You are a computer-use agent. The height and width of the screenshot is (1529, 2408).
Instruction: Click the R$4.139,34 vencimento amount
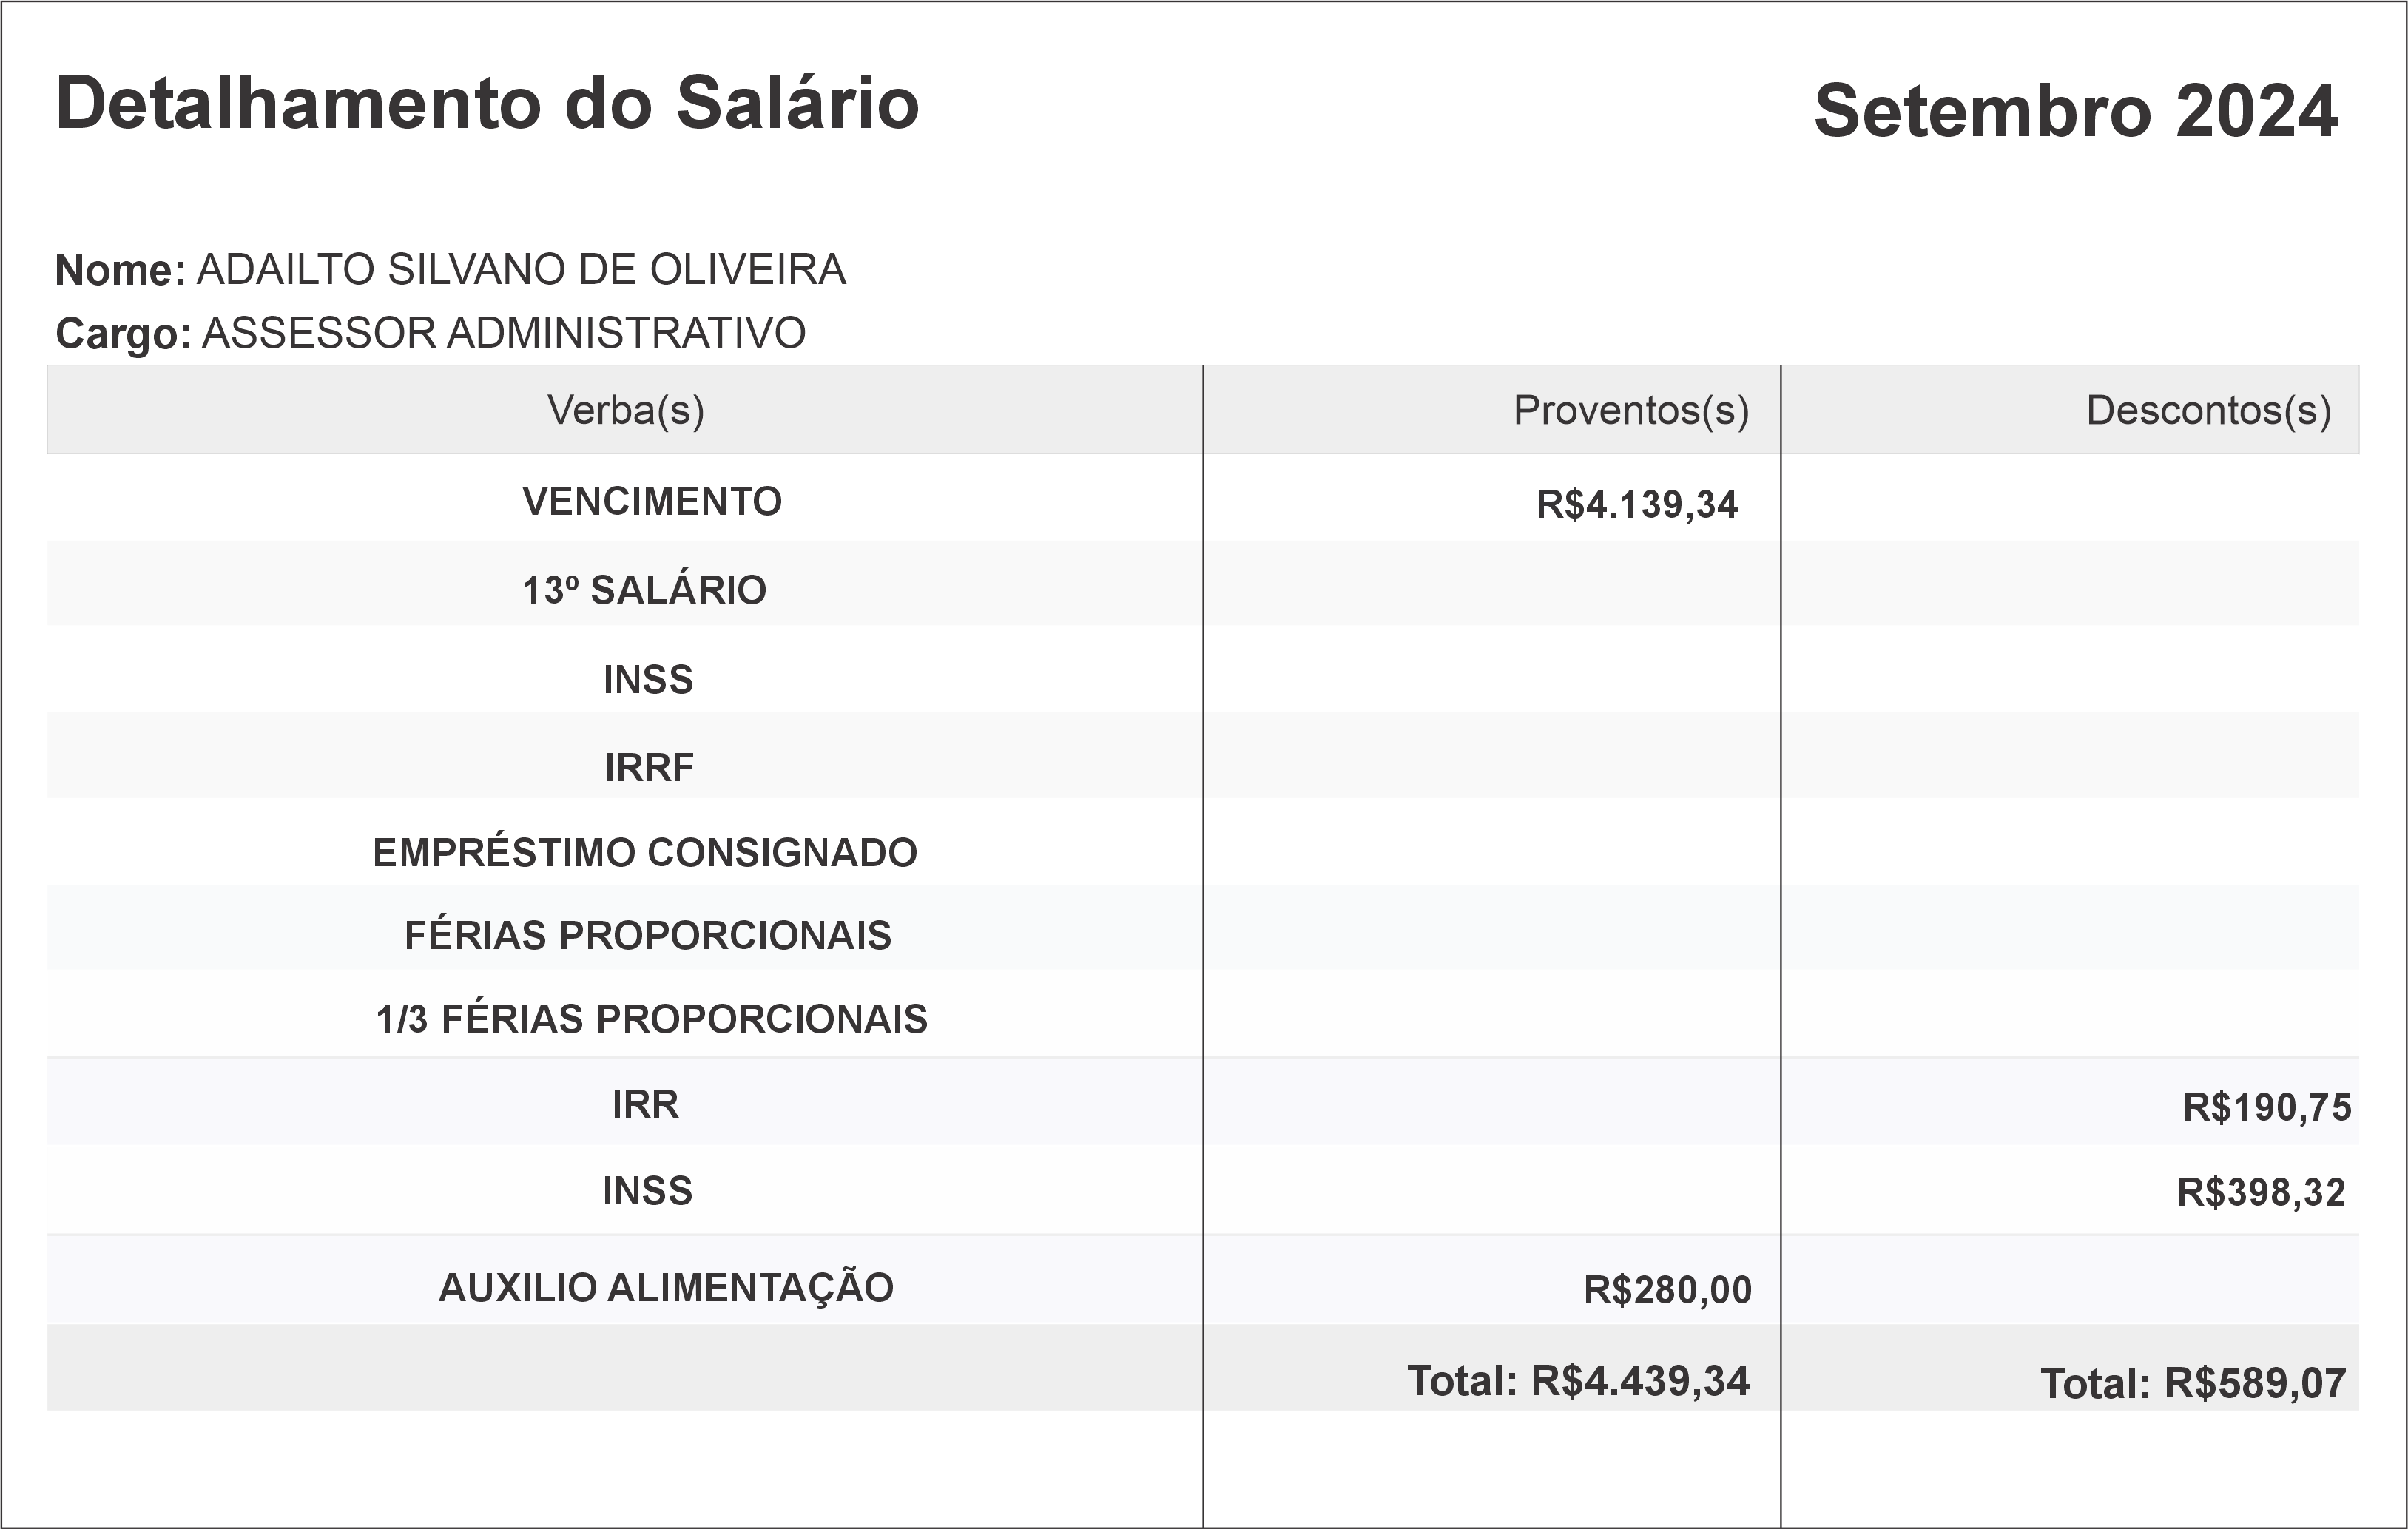click(1637, 505)
